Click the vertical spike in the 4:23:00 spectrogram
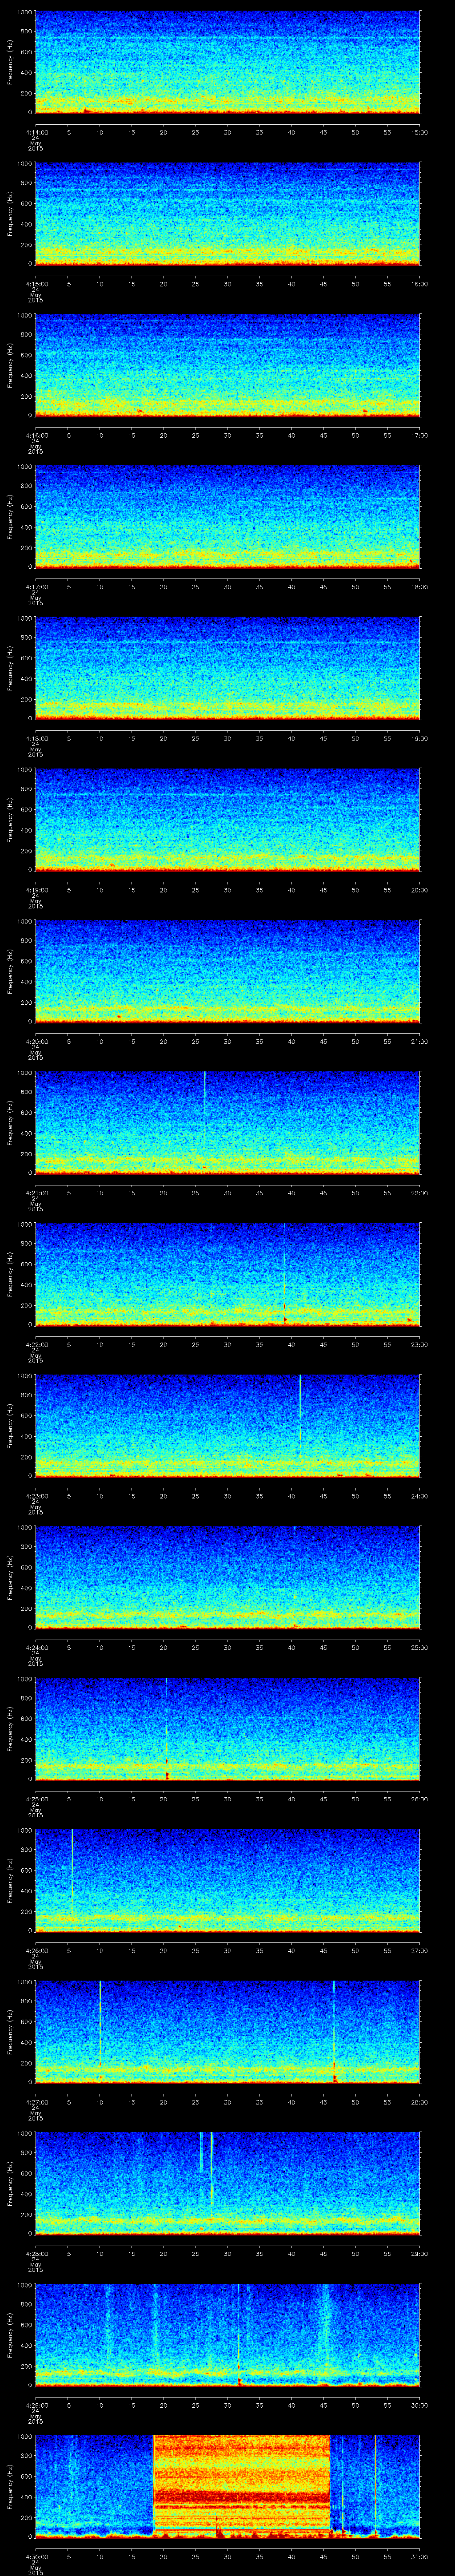455x2576 pixels. (x=300, y=1408)
